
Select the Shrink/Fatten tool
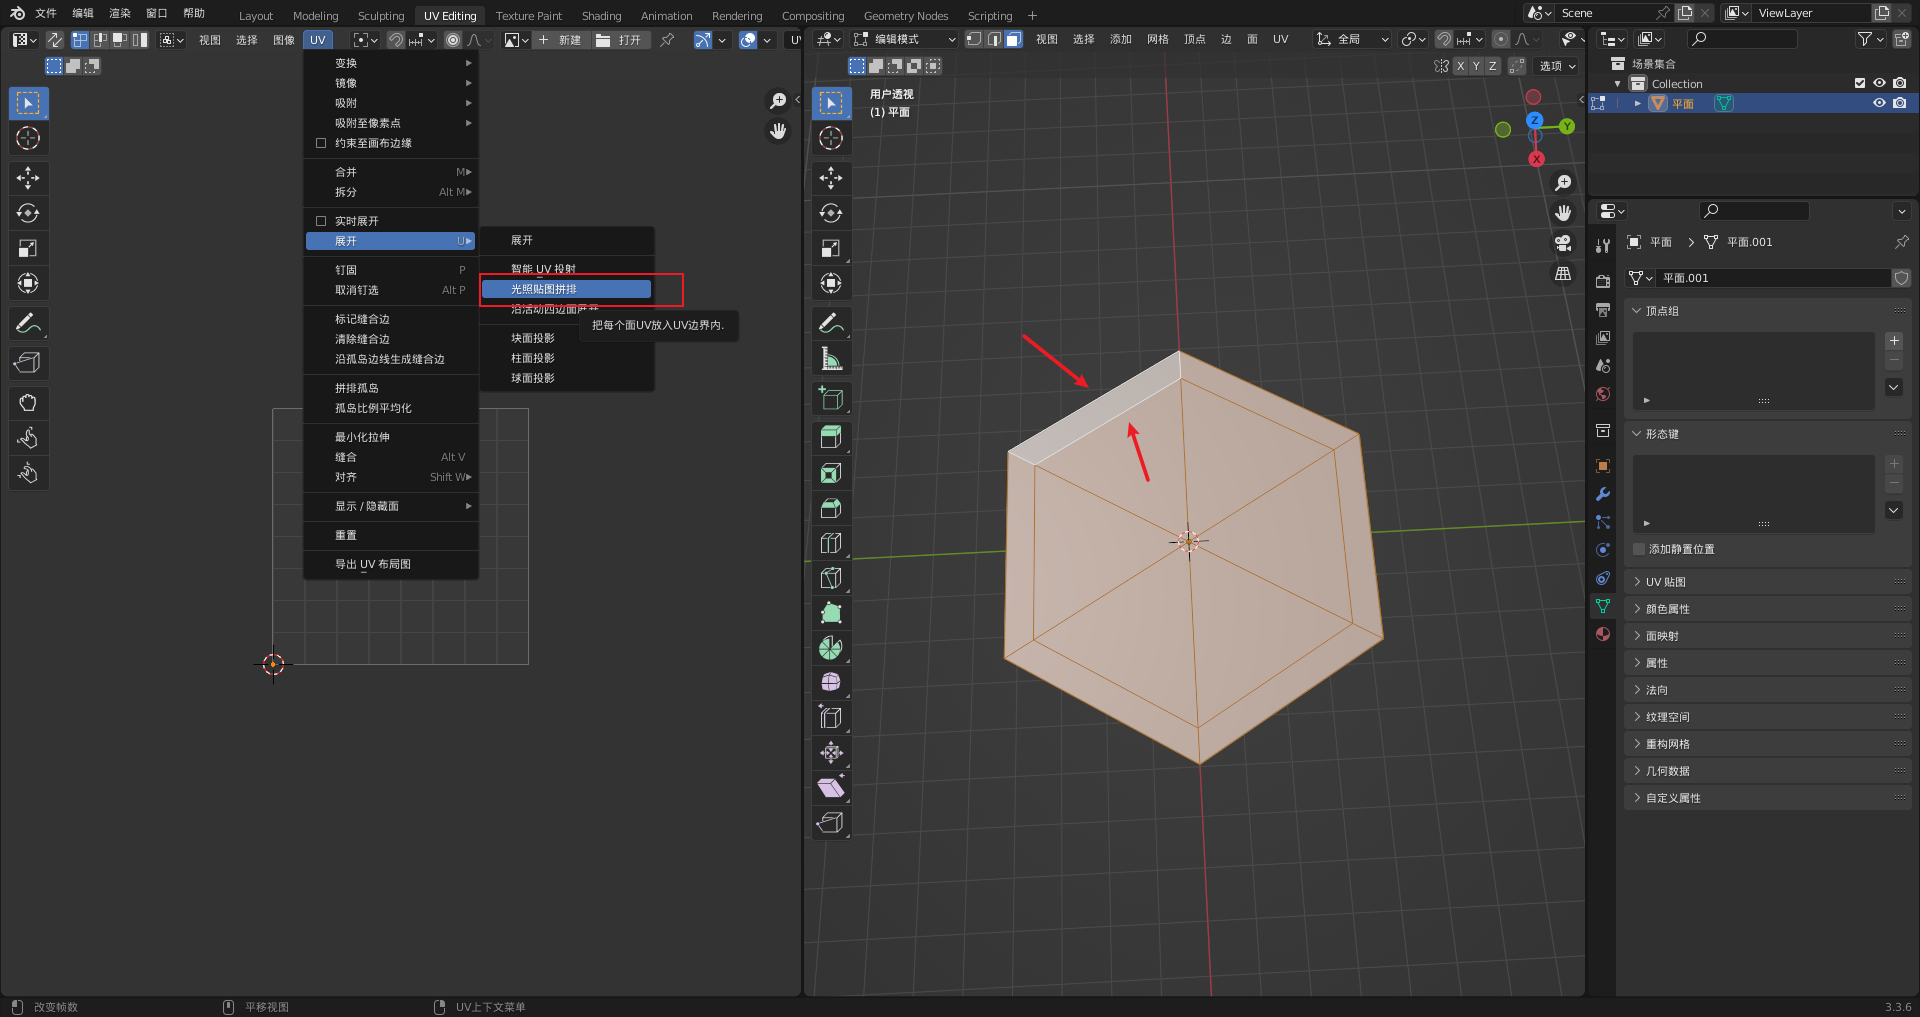[x=830, y=753]
